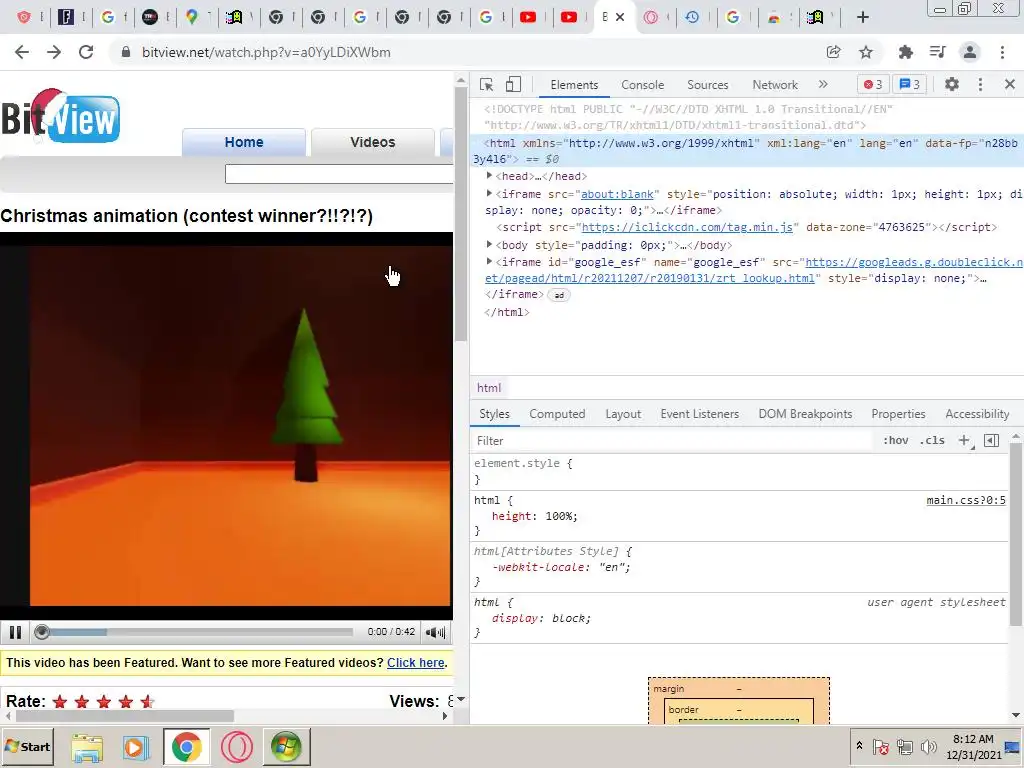Click the red error count badge
The width and height of the screenshot is (1024, 768).
click(x=873, y=84)
